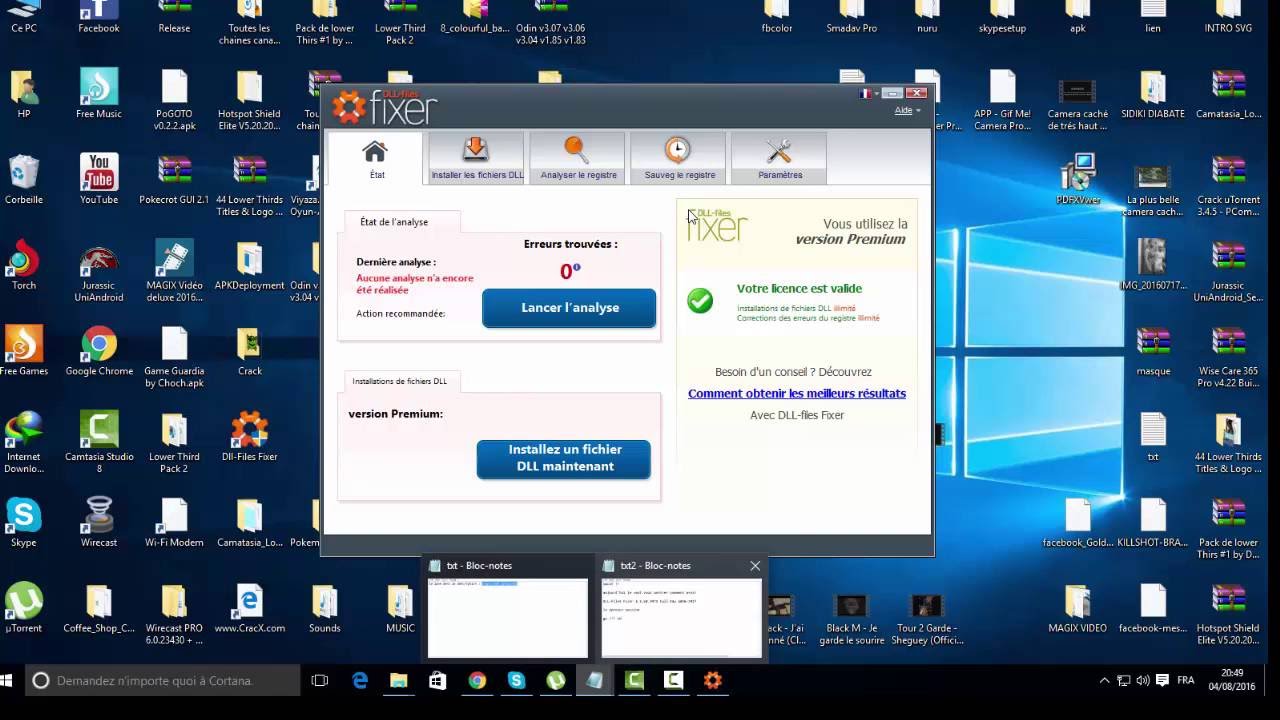Open Comment obtenir les meilleurs résultats link
Image resolution: width=1280 pixels, height=720 pixels.
point(797,393)
